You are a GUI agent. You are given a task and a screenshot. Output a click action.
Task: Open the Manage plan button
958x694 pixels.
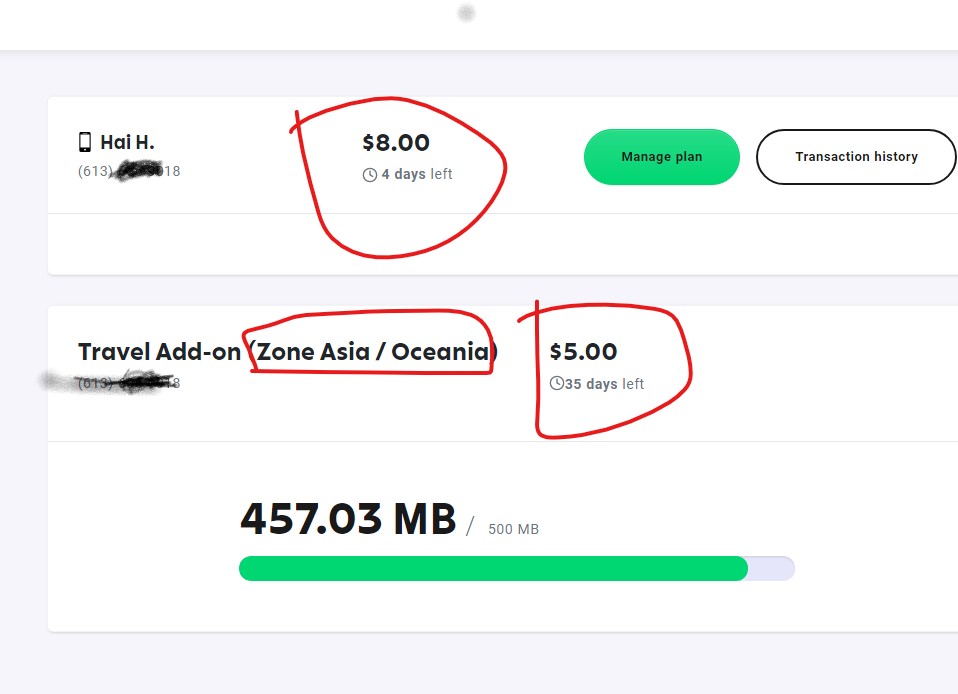[661, 157]
